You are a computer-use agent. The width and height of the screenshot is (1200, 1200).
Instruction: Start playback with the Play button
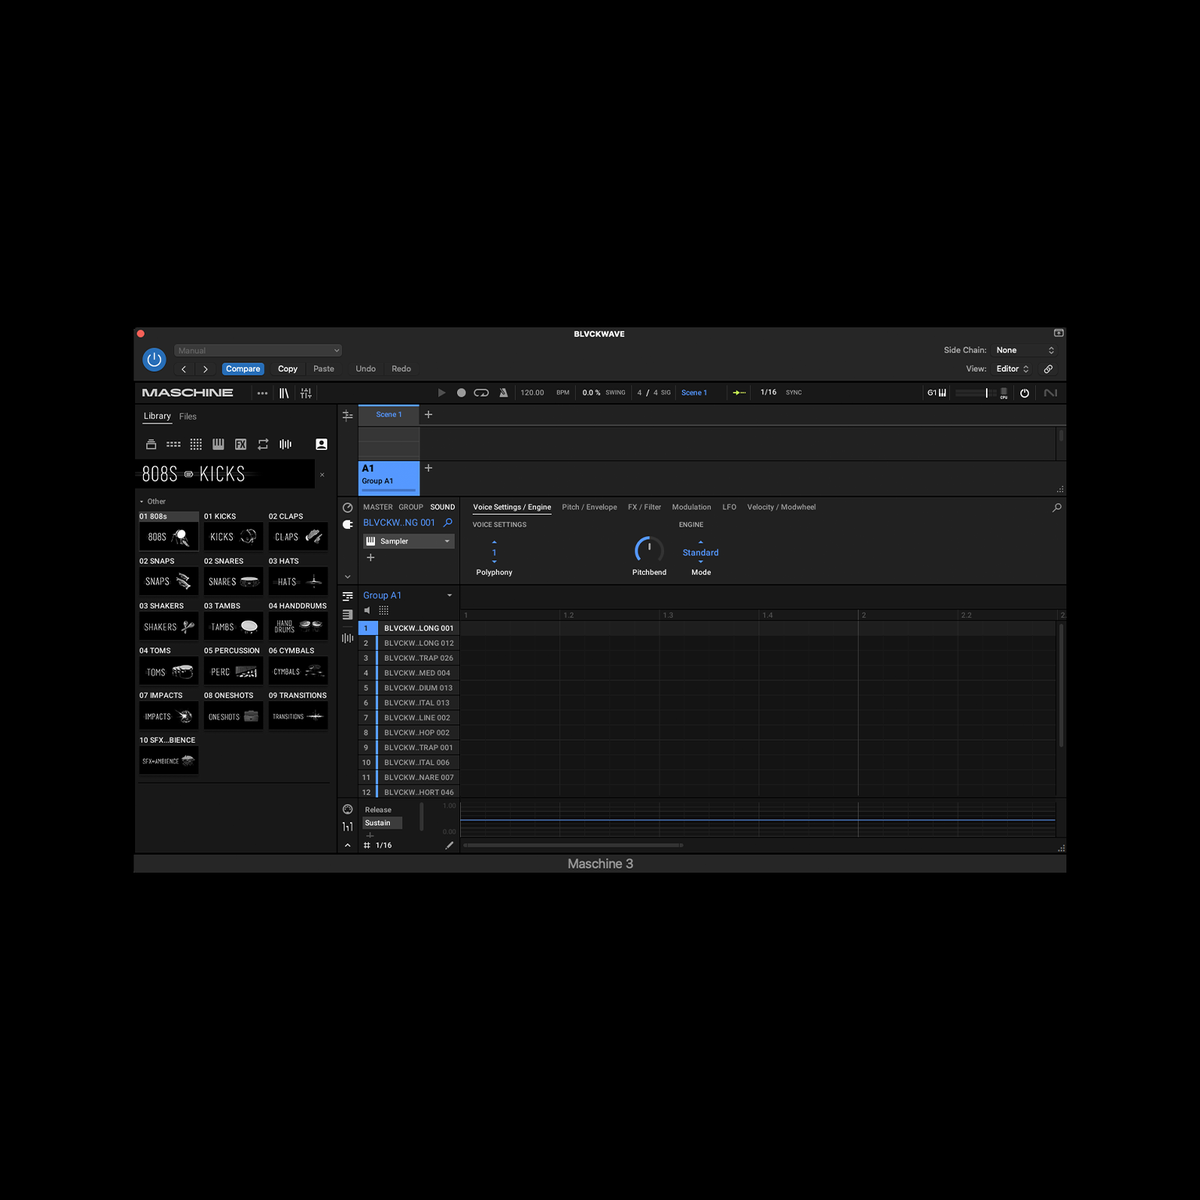(x=442, y=393)
